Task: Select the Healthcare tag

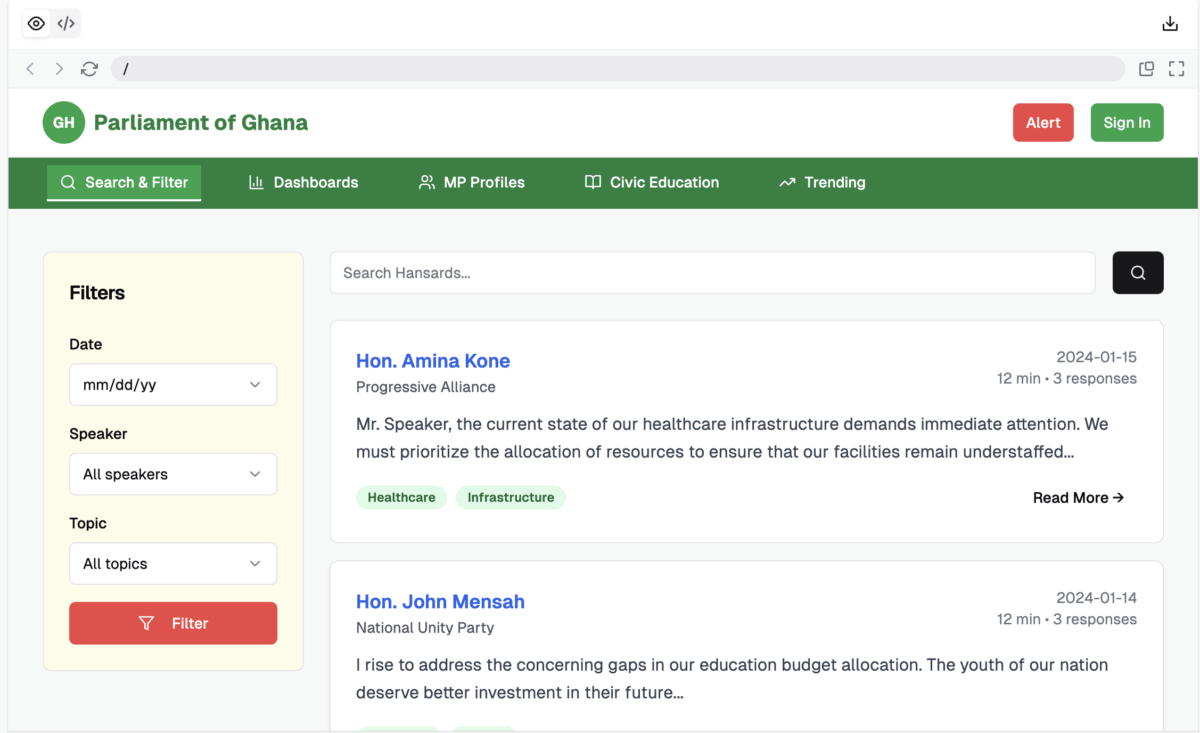Action: 401,497
